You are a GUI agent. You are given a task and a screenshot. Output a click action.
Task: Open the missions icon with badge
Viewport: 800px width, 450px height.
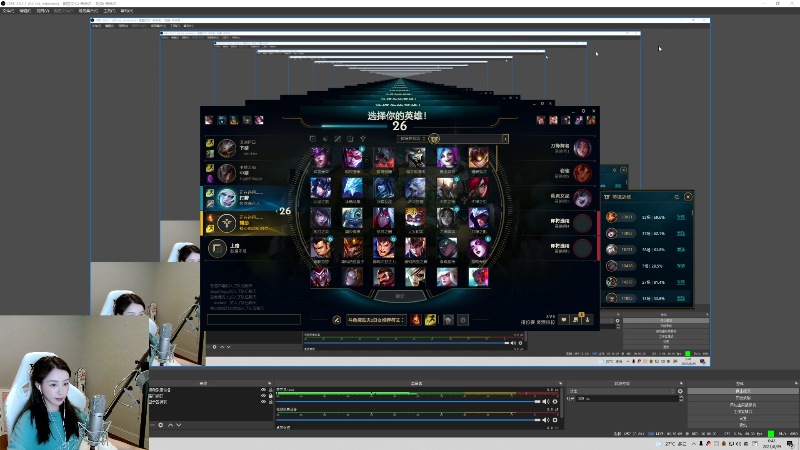[x=576, y=319]
